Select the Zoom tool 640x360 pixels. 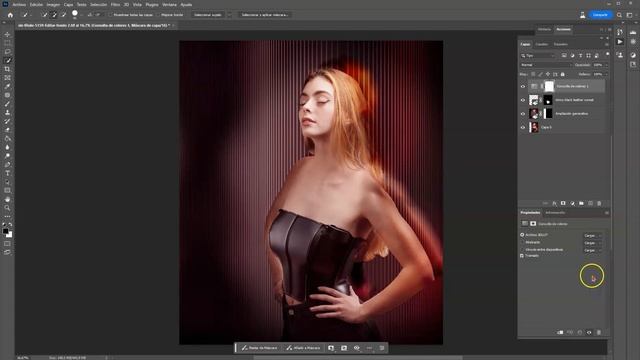click(7, 208)
